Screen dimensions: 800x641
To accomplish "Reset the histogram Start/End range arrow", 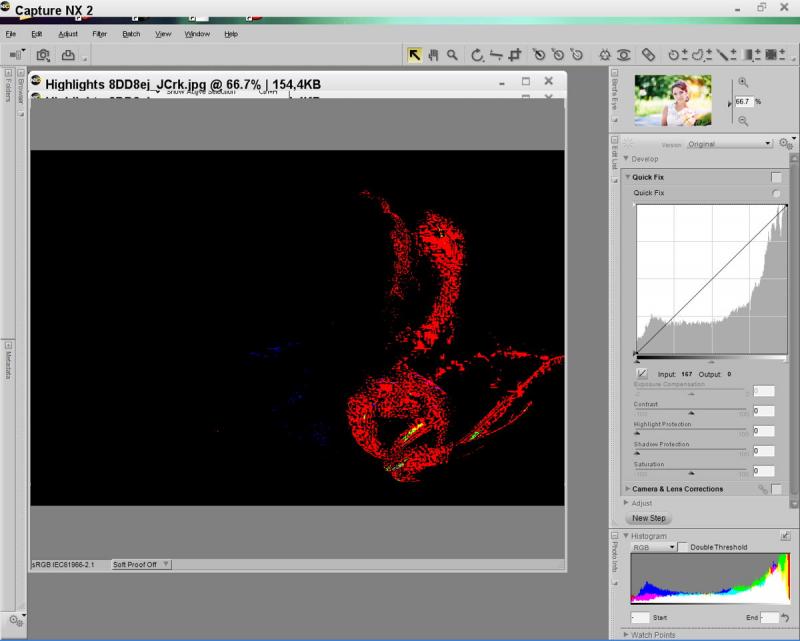I will [785, 618].
